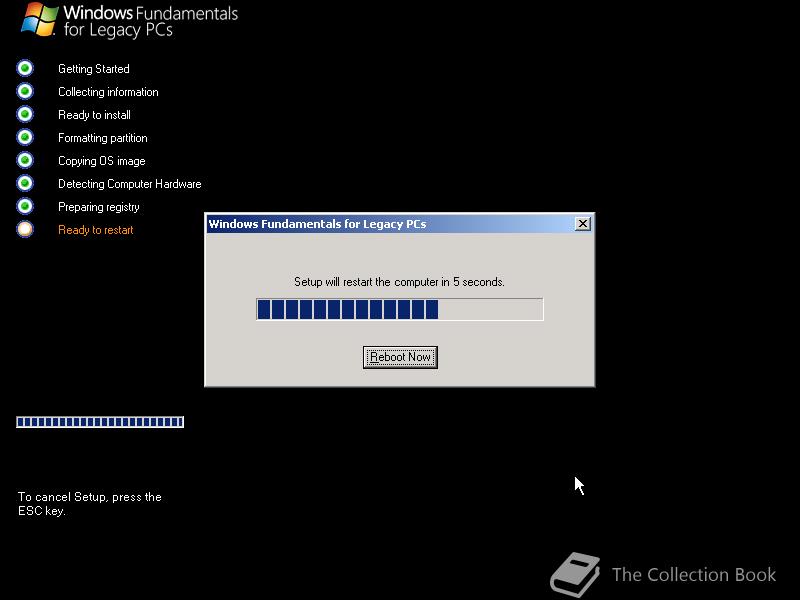Viewport: 800px width, 600px height.
Task: Click the Reboot Now button
Action: pos(400,357)
